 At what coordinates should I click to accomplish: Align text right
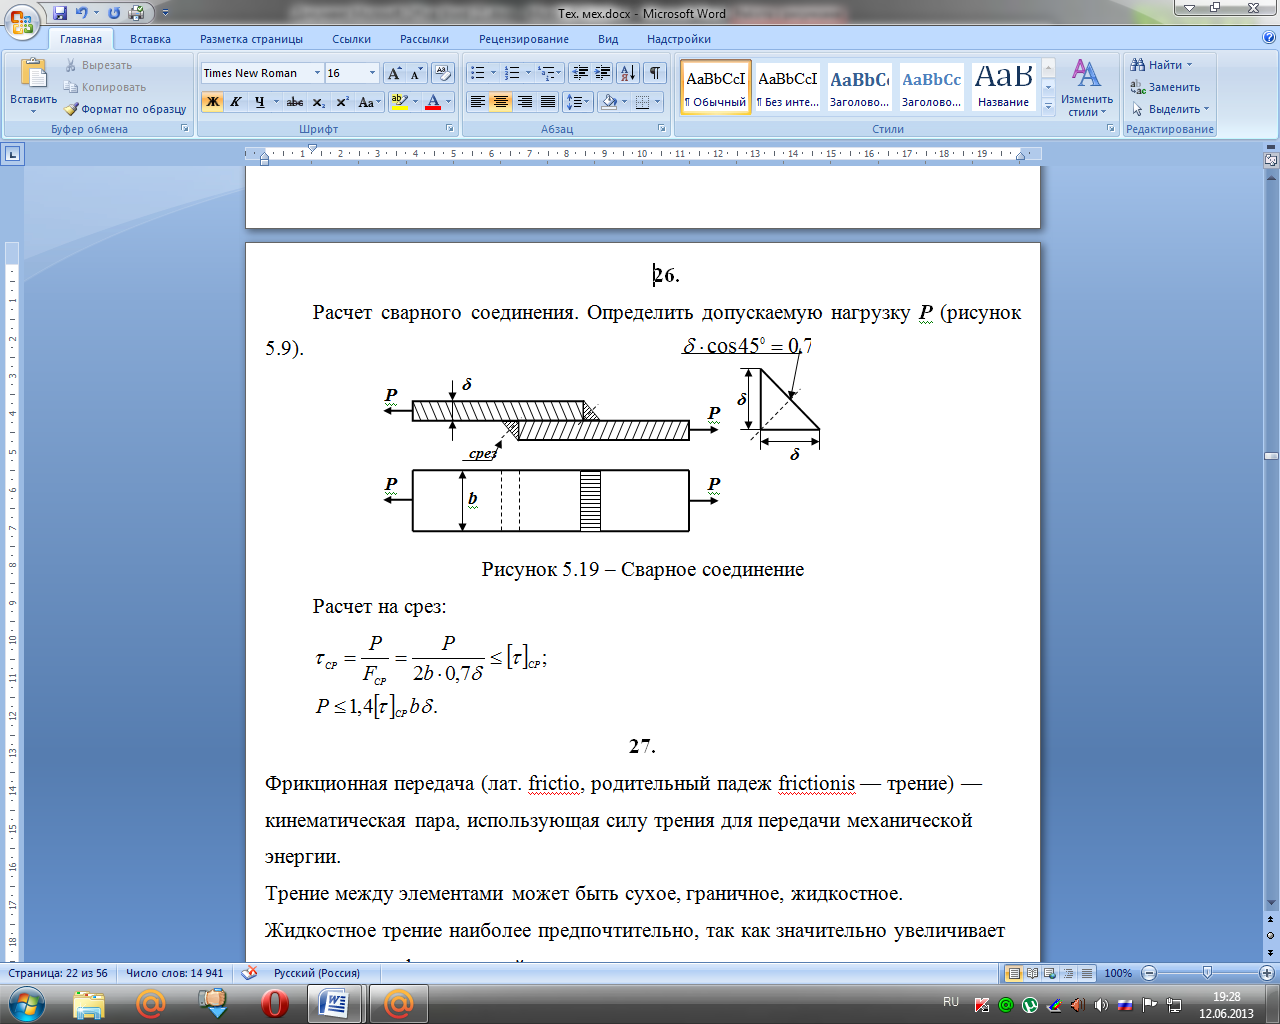coord(524,102)
